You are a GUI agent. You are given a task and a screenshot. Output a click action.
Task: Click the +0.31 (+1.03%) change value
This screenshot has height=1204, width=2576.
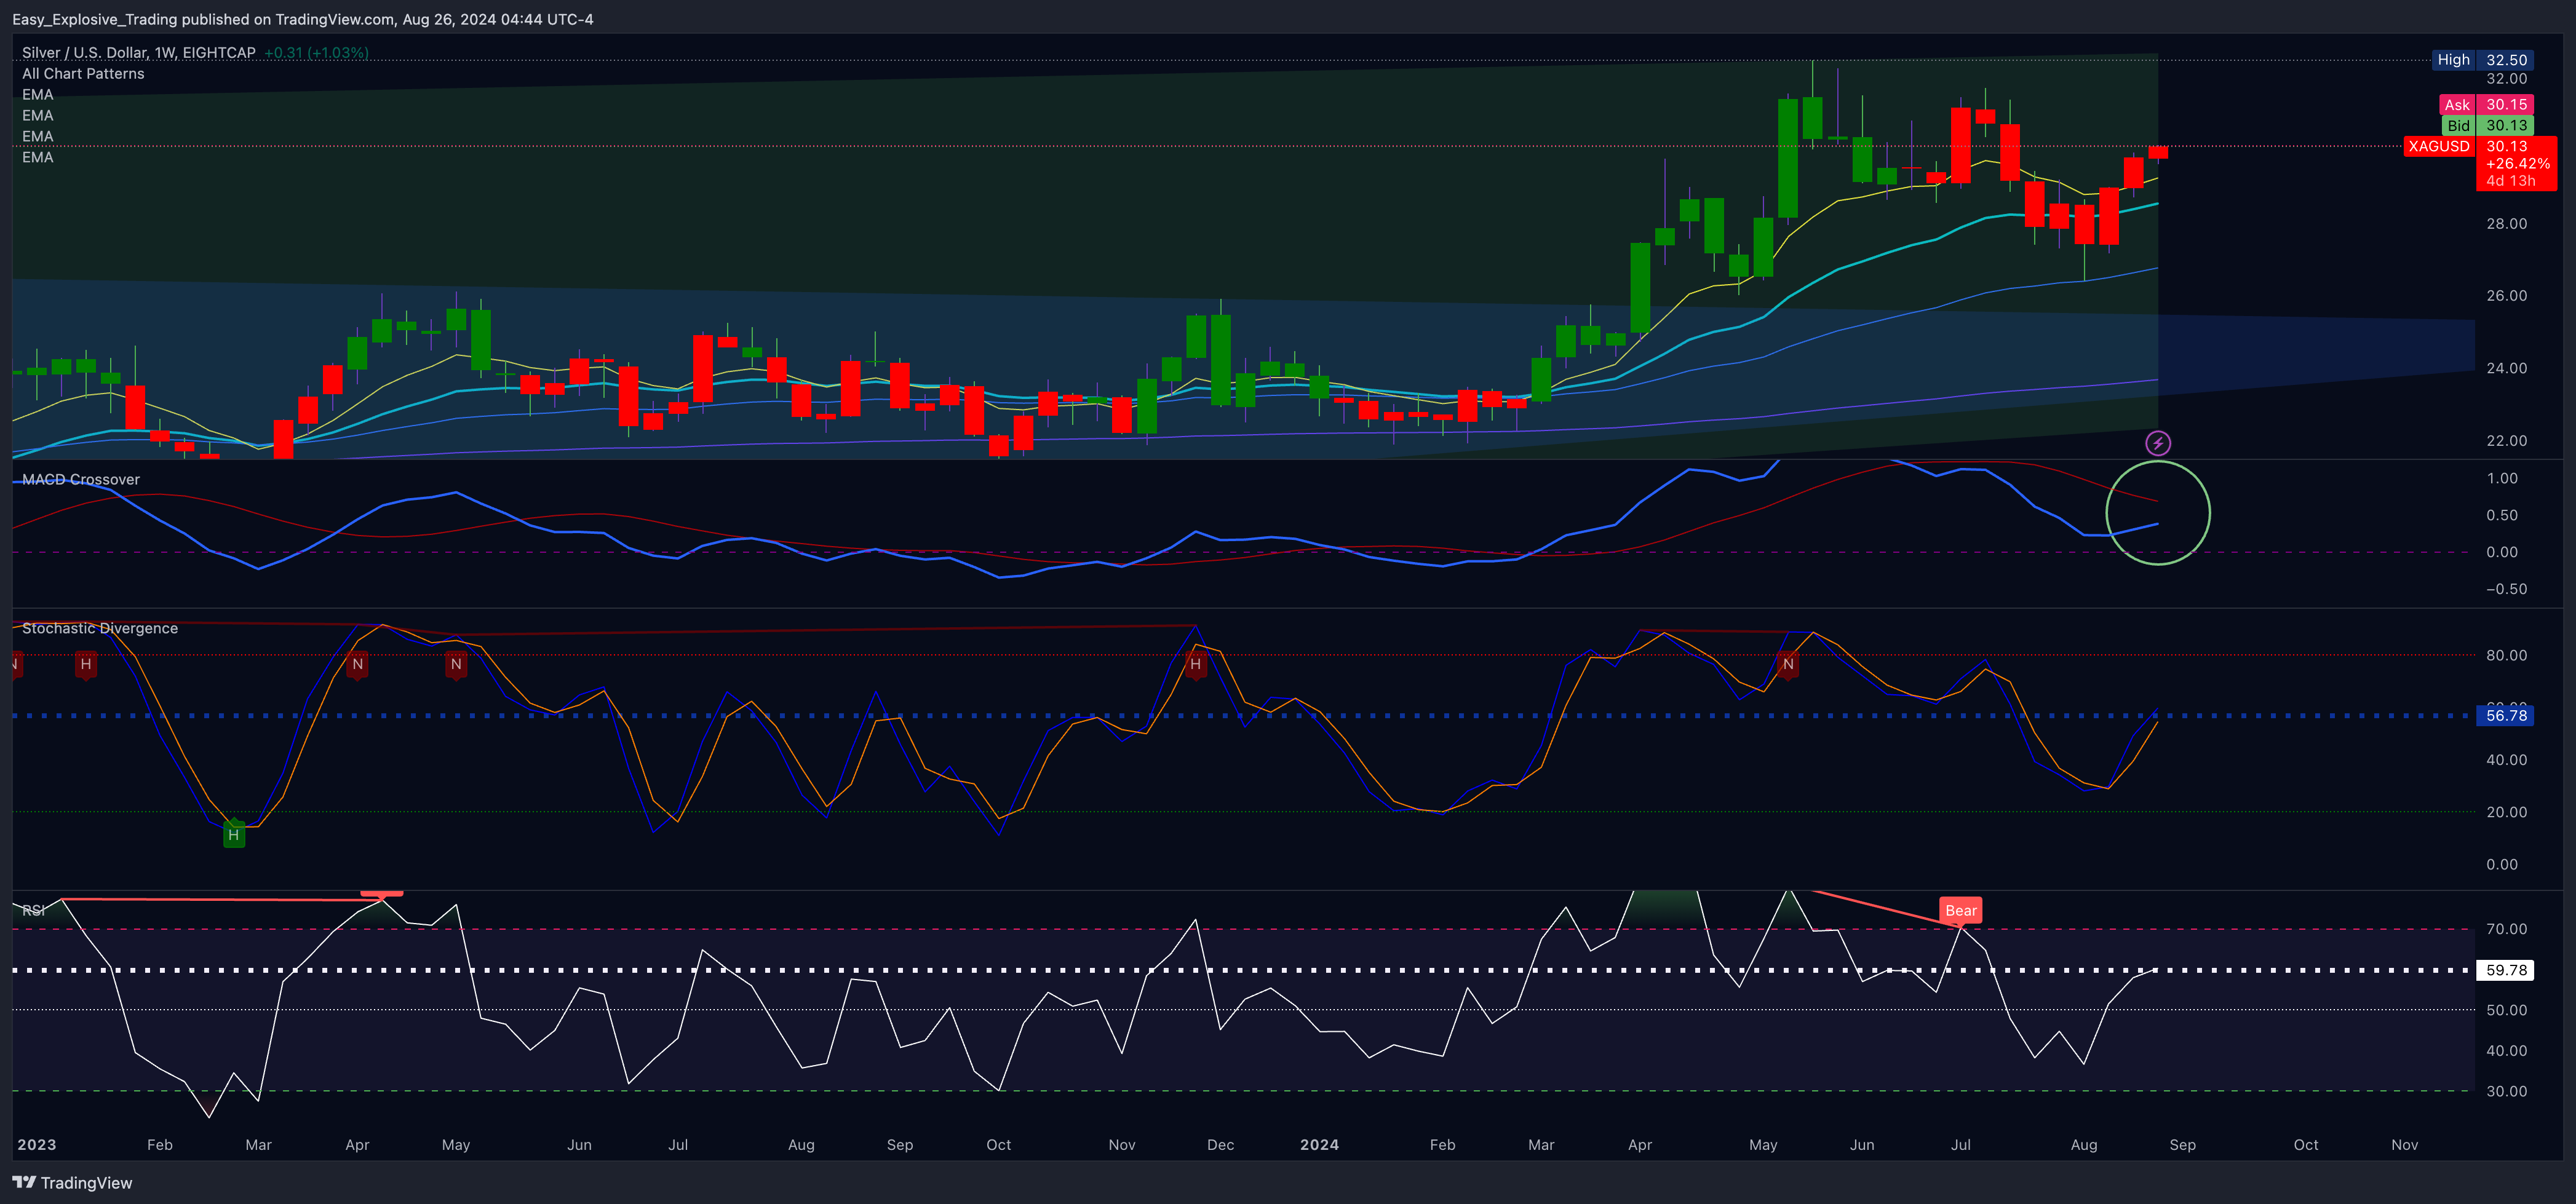316,52
